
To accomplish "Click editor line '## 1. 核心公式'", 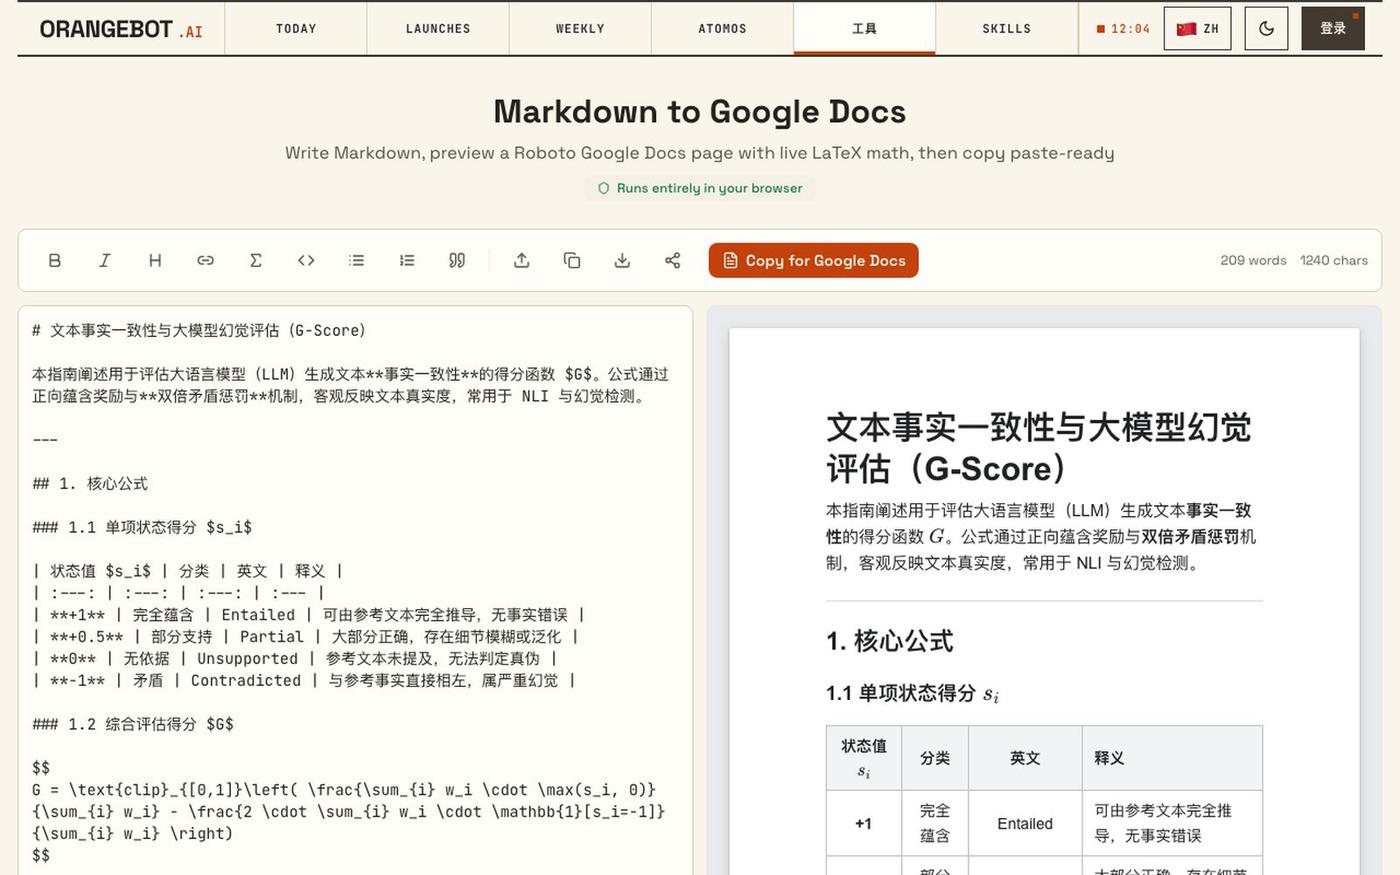I will coord(90,484).
